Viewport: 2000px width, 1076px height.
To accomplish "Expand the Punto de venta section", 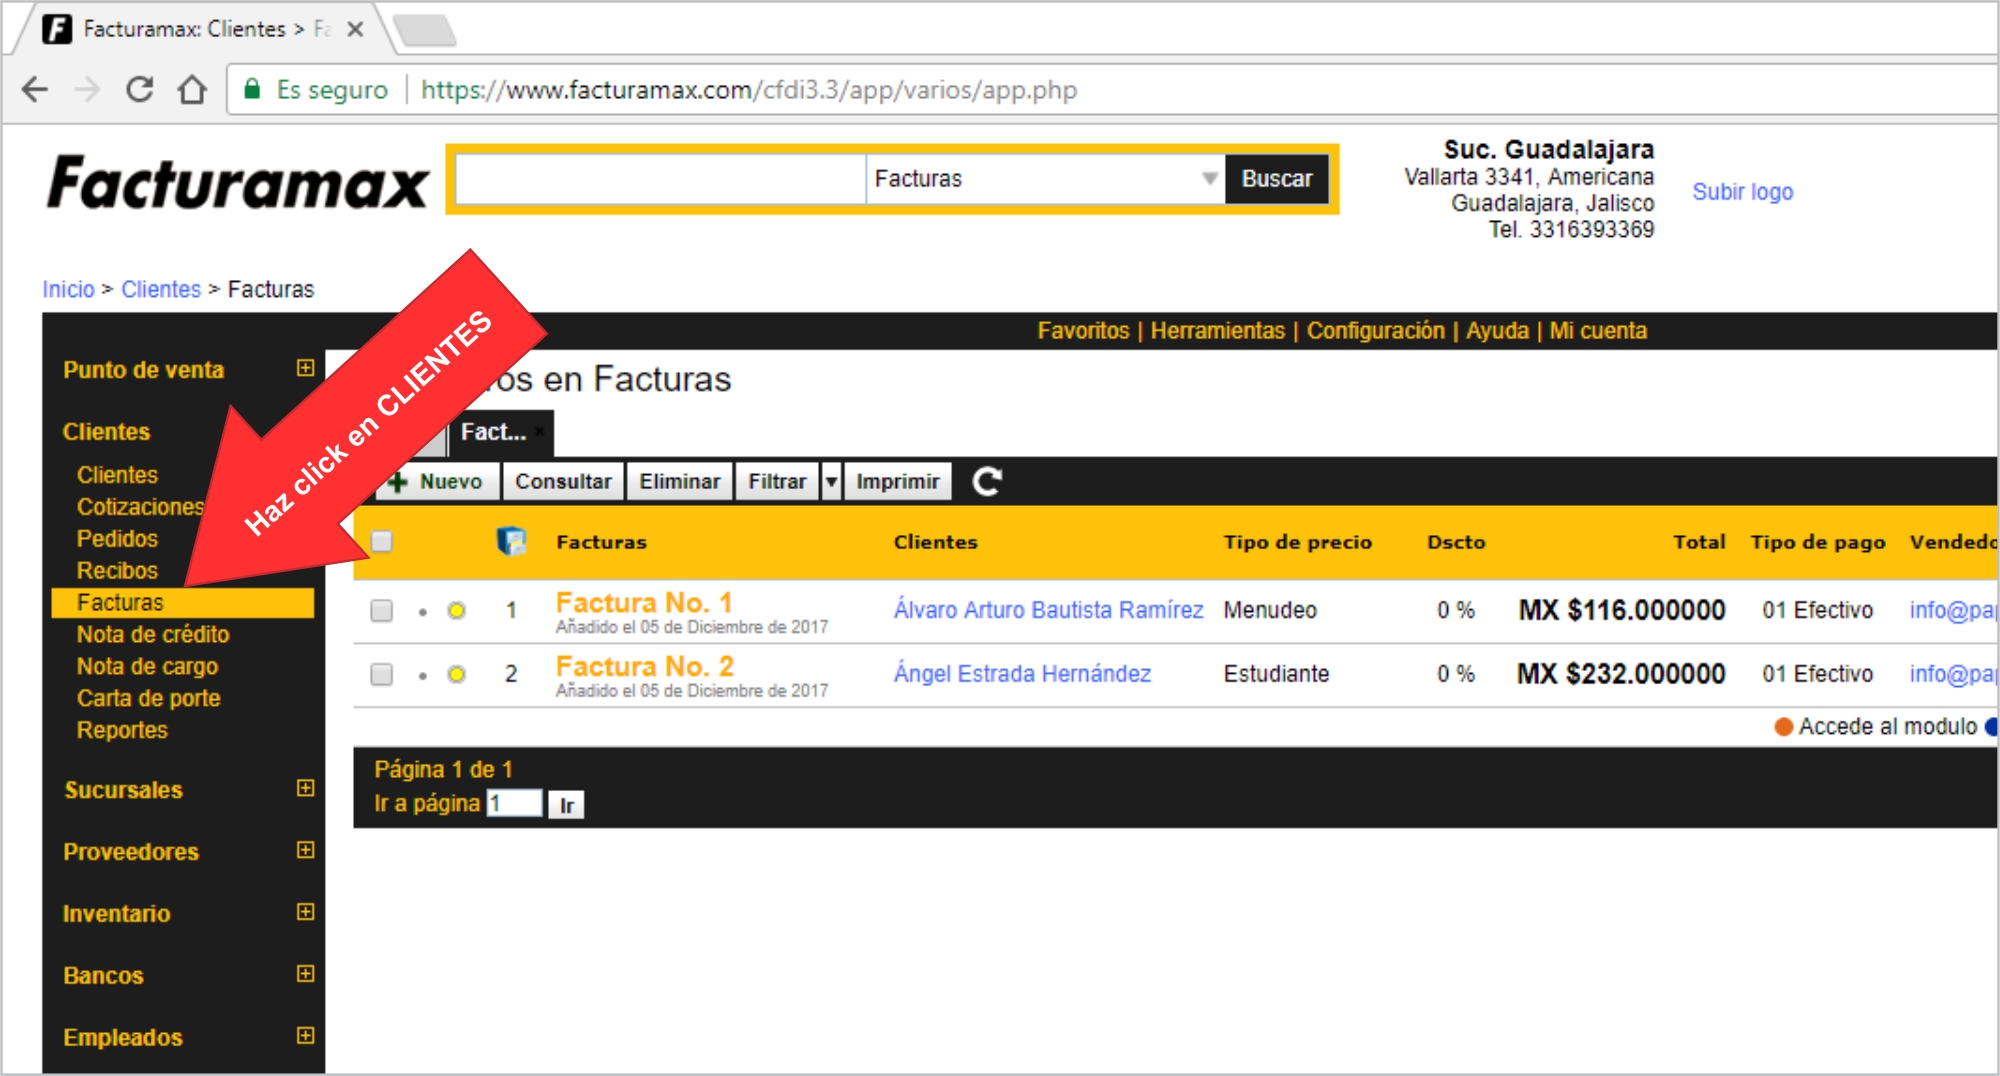I will click(306, 368).
